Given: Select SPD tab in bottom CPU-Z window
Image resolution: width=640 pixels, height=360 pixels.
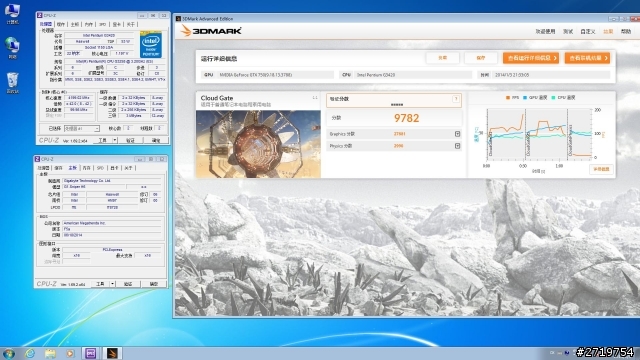Looking at the screenshot, I should [x=100, y=168].
